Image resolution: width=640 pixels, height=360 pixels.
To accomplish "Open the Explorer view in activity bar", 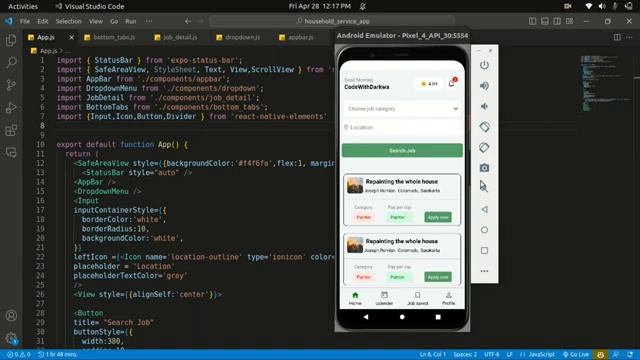I will tap(11, 40).
